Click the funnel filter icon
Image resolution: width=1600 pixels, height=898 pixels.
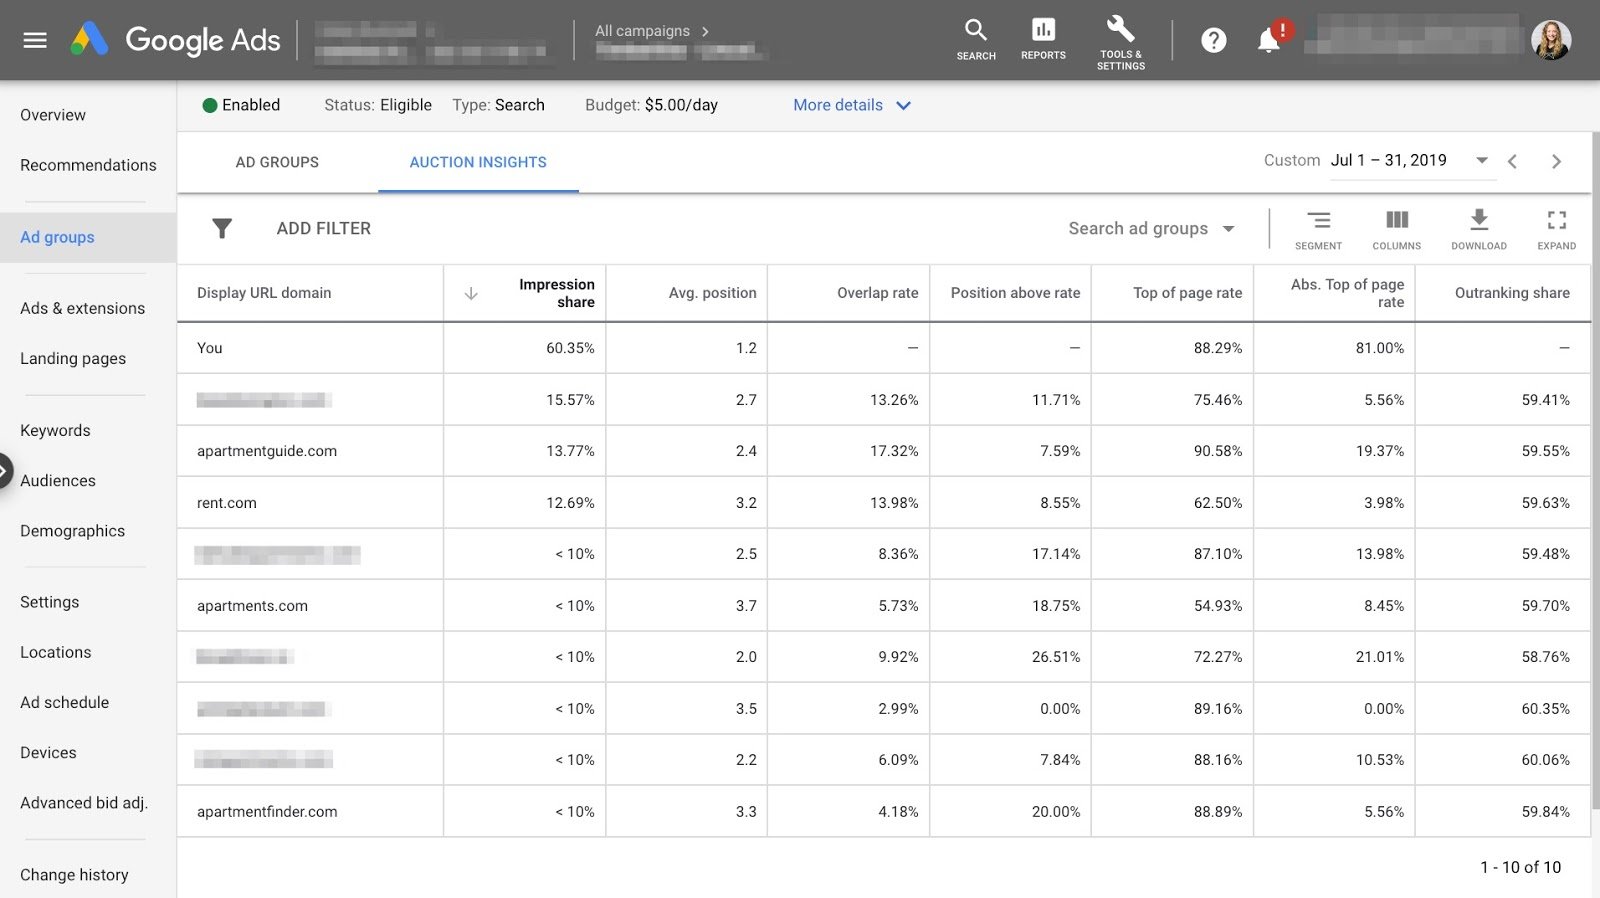[222, 229]
